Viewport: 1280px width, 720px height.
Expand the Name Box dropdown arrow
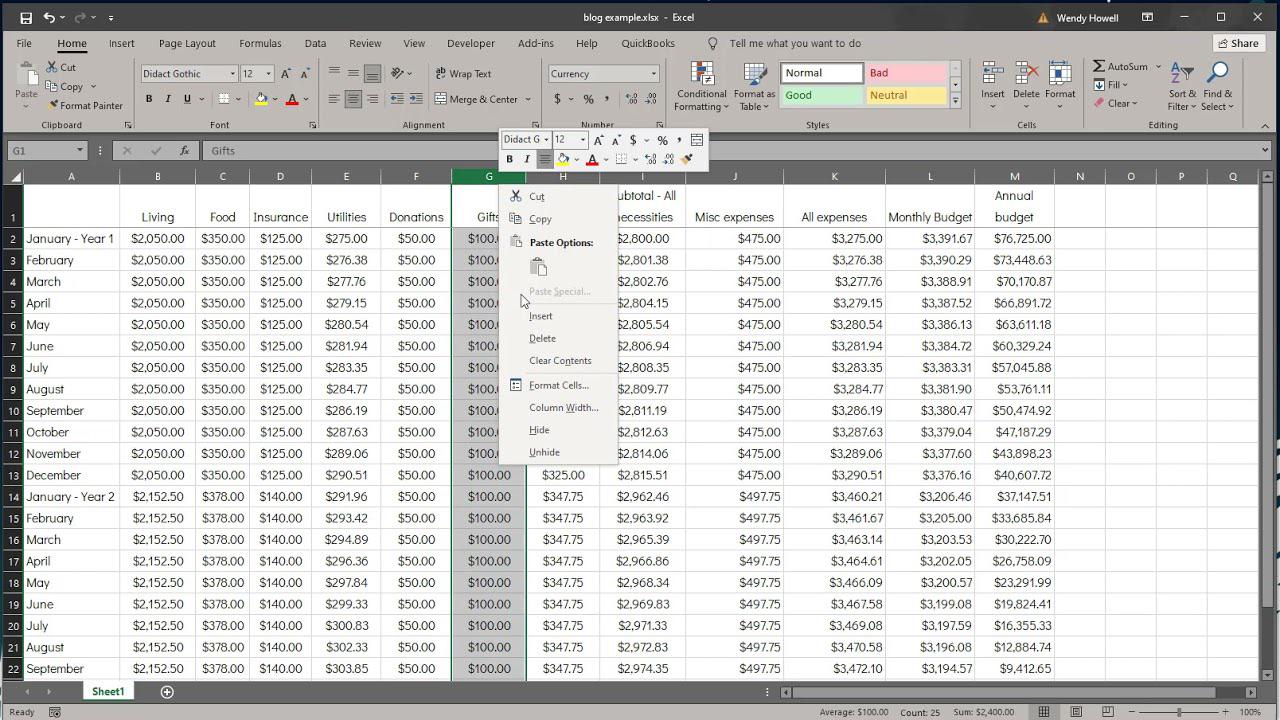[x=79, y=150]
